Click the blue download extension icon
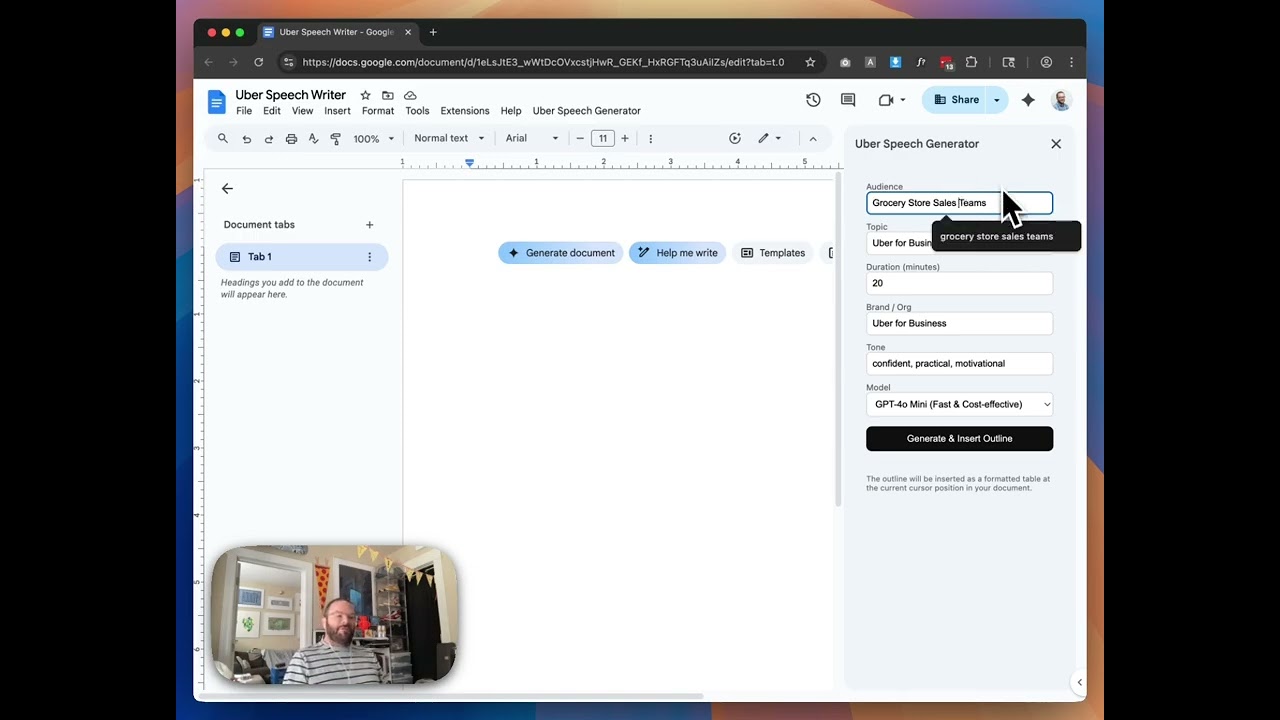This screenshot has height=720, width=1280. click(895, 62)
